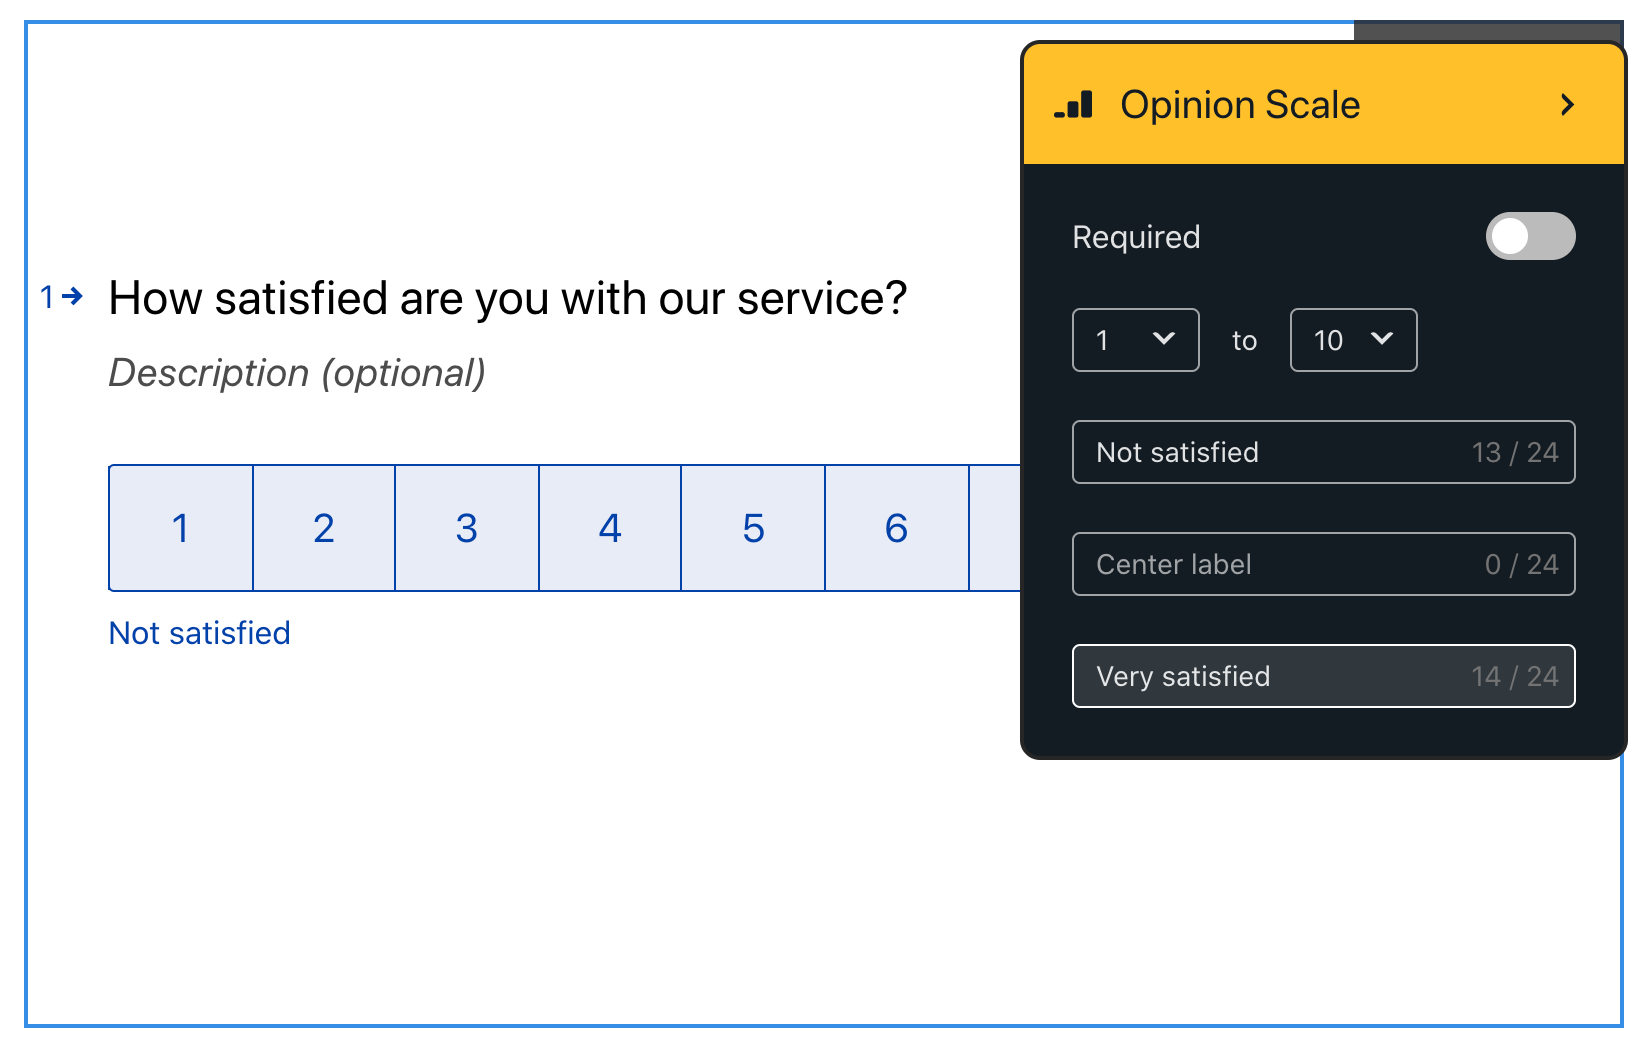Select rating 3 on the scale
Image resolution: width=1650 pixels, height=1058 pixels.
click(x=467, y=528)
